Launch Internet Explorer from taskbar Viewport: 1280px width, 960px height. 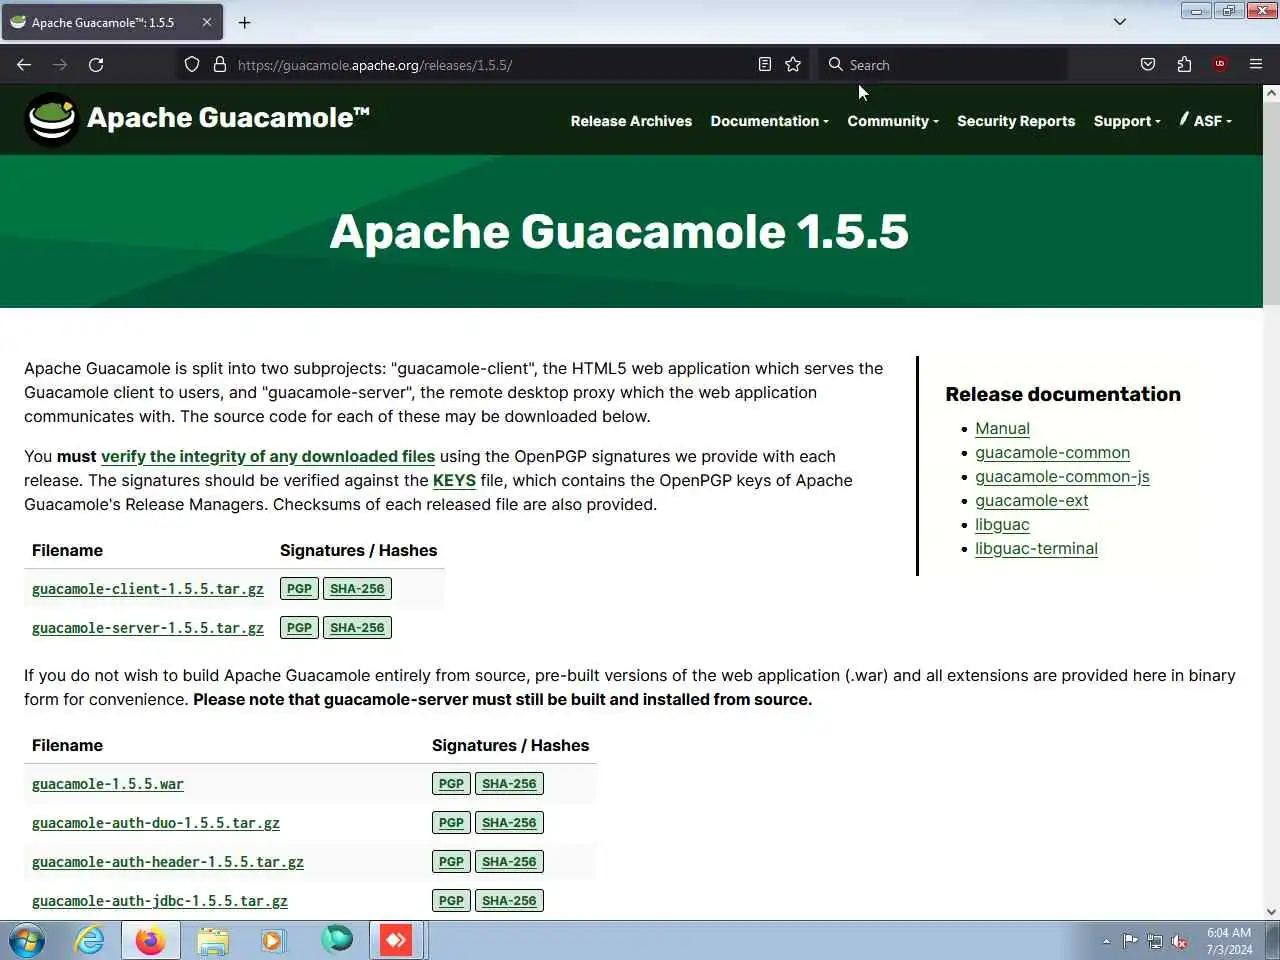(89, 941)
